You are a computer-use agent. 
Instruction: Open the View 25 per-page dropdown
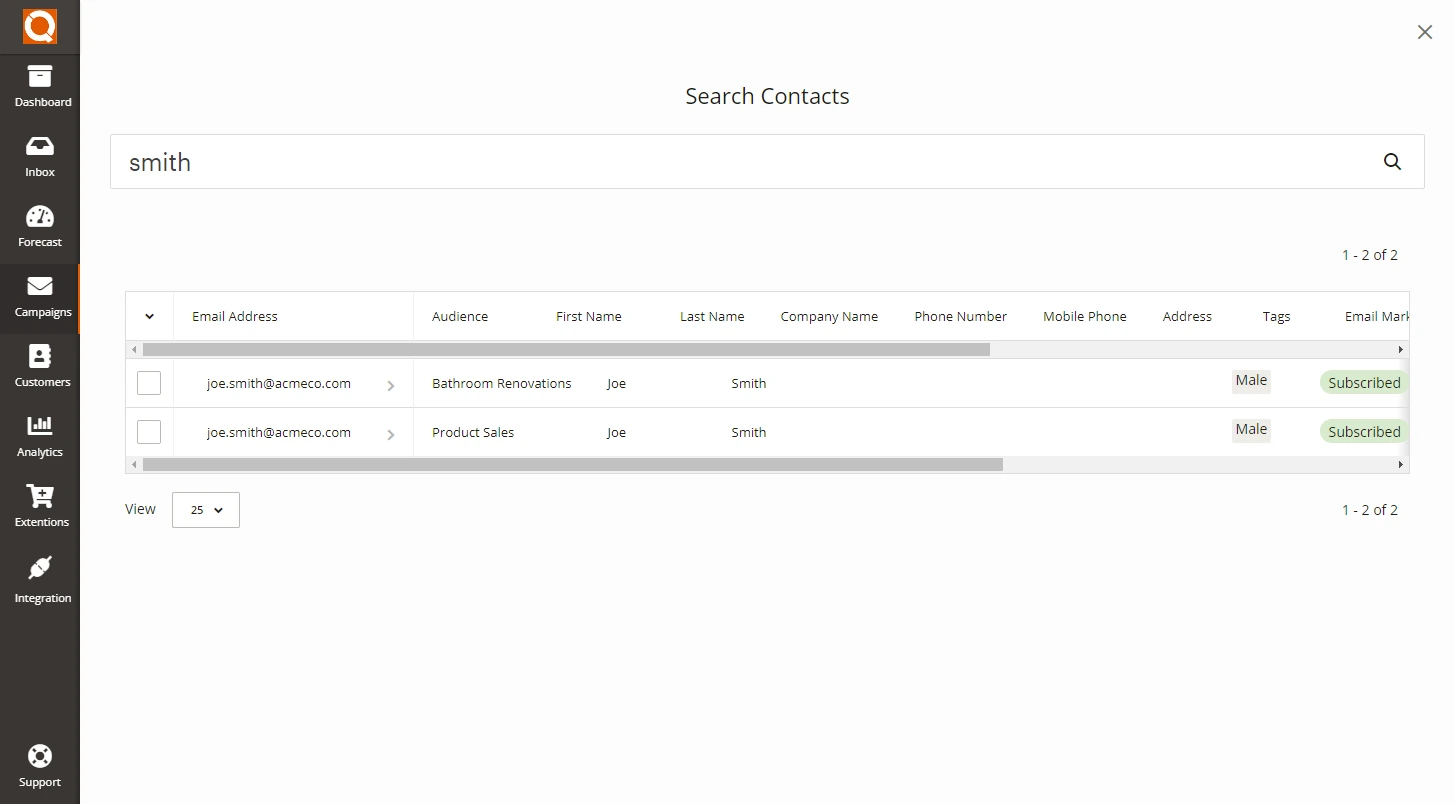coord(206,510)
